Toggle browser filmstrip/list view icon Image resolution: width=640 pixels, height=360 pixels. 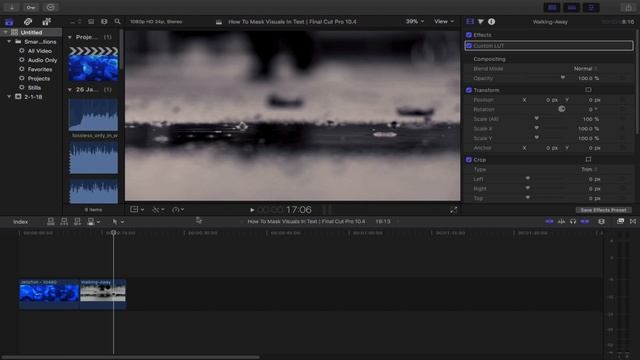[91, 22]
